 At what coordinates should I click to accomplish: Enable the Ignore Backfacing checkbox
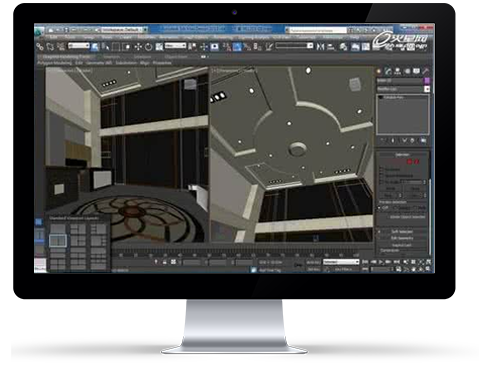tap(382, 176)
